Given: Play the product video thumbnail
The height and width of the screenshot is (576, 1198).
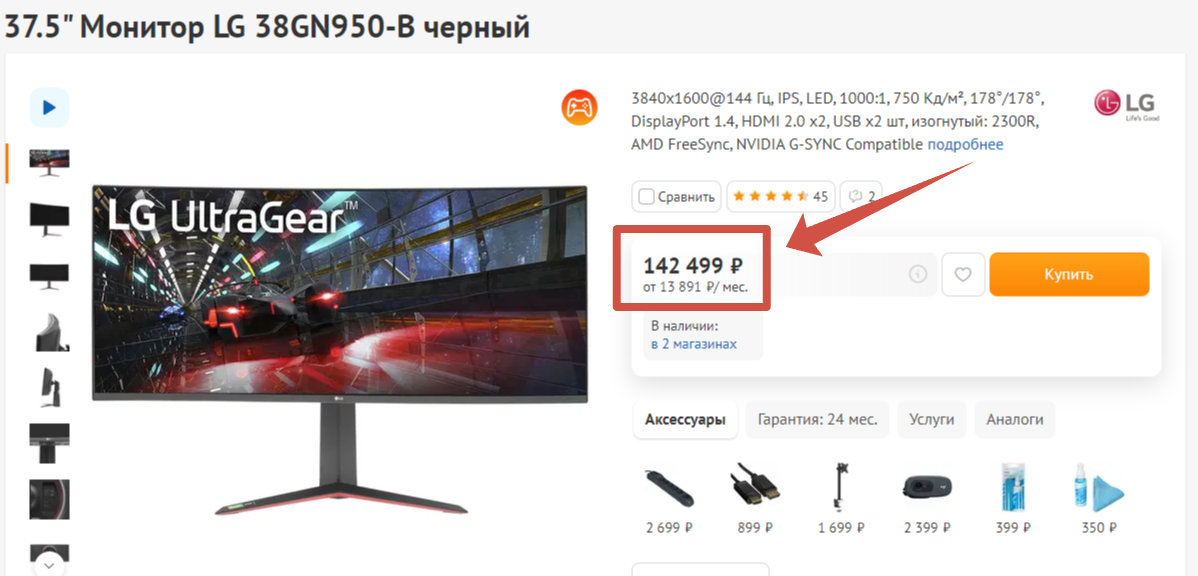Looking at the screenshot, I should tap(50, 108).
